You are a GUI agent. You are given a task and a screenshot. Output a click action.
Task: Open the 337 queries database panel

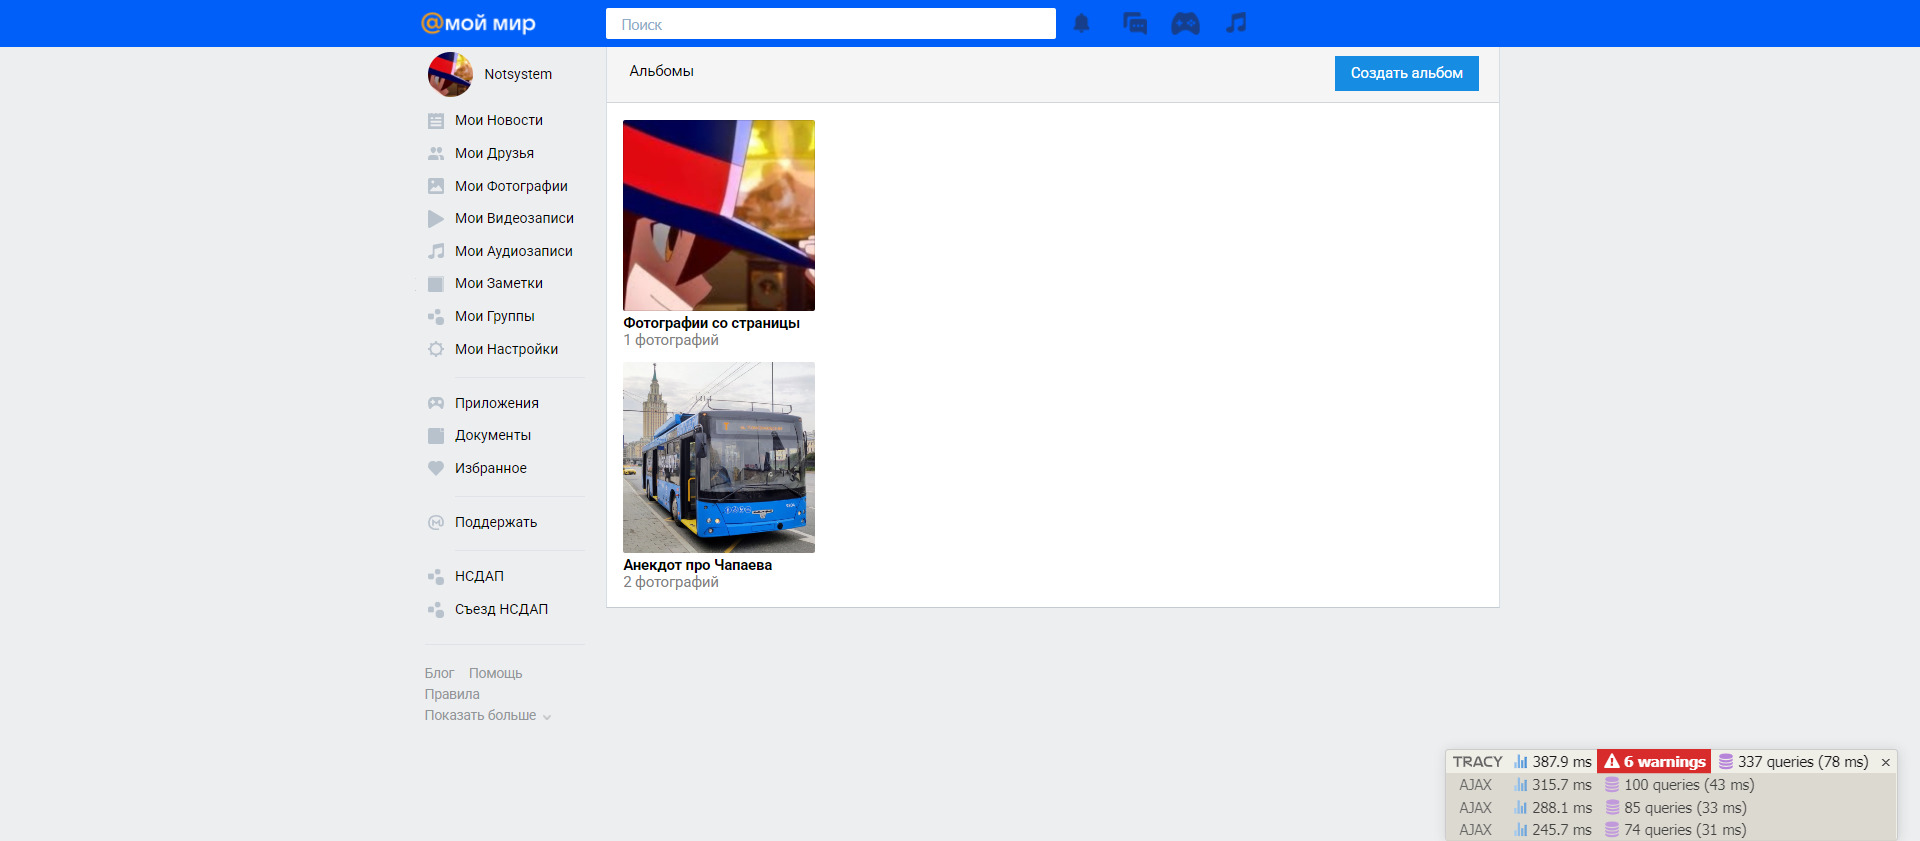[1793, 762]
